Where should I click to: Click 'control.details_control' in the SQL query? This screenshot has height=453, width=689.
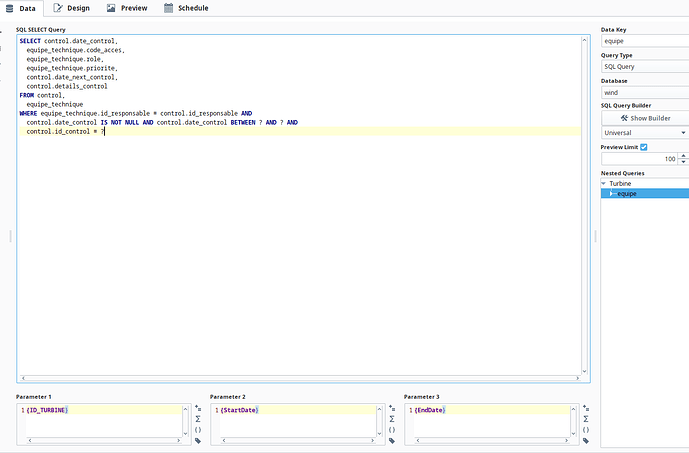pyautogui.click(x=67, y=86)
